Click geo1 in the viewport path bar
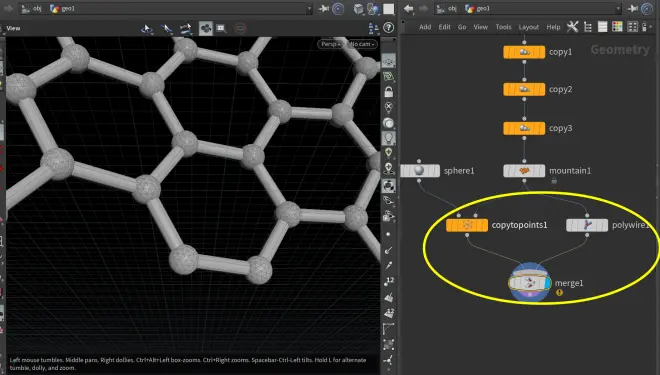The height and width of the screenshot is (375, 660). tap(62, 8)
